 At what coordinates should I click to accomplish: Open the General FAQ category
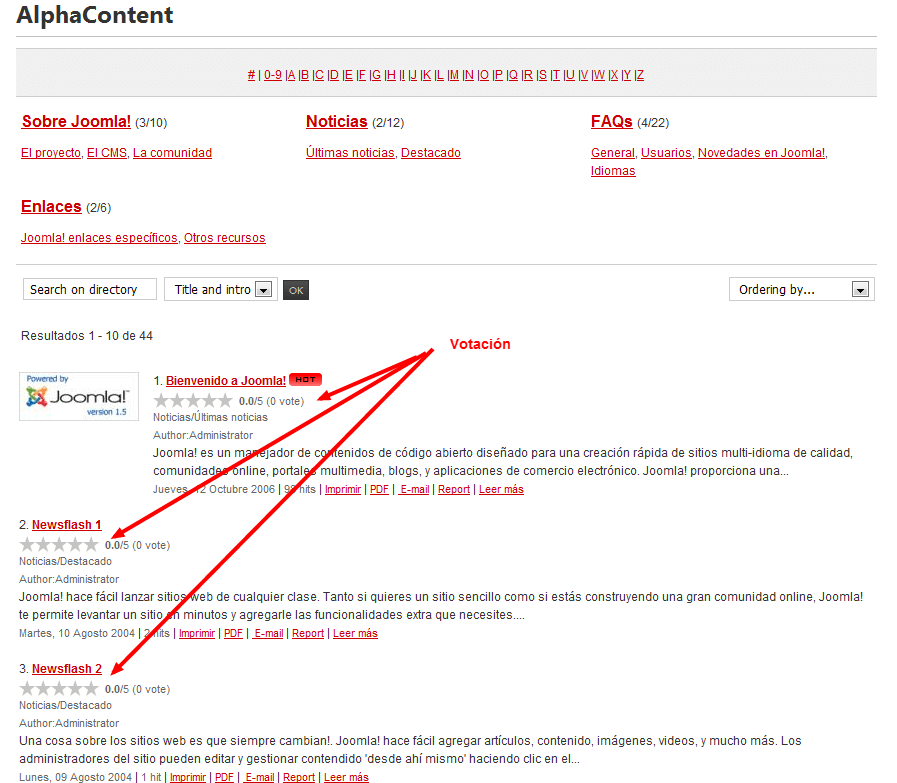(613, 153)
